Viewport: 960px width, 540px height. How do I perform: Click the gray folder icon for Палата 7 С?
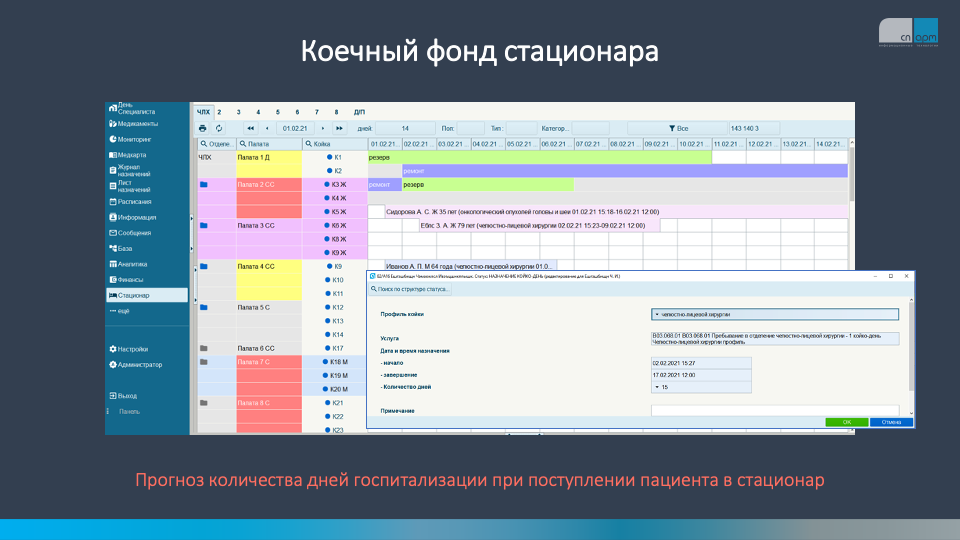coord(204,362)
